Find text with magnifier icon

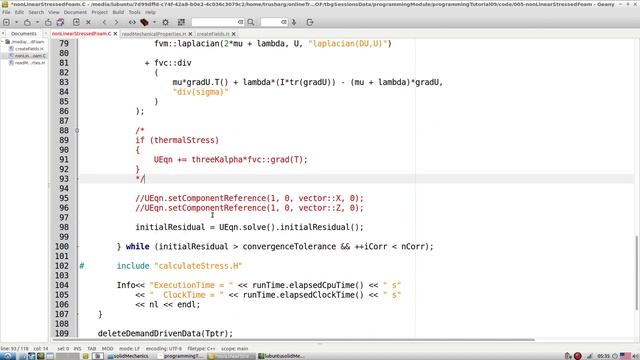pos(251,22)
